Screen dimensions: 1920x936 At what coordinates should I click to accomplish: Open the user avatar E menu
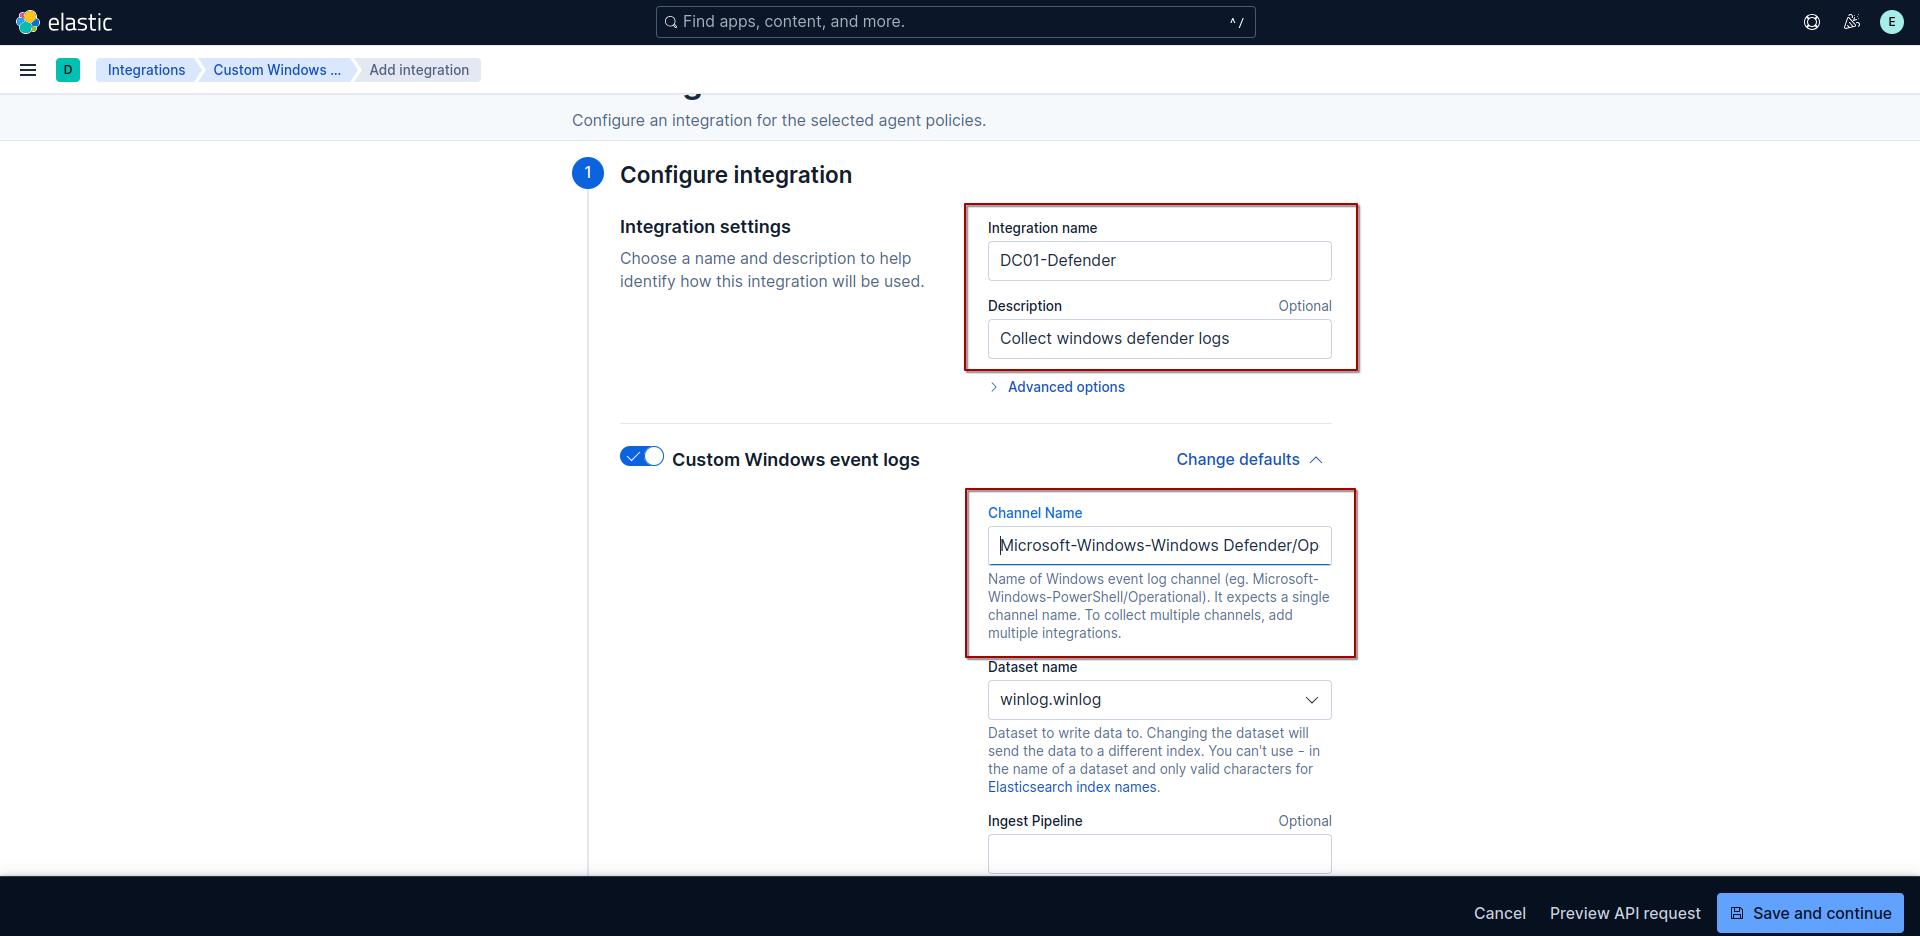coord(1892,22)
